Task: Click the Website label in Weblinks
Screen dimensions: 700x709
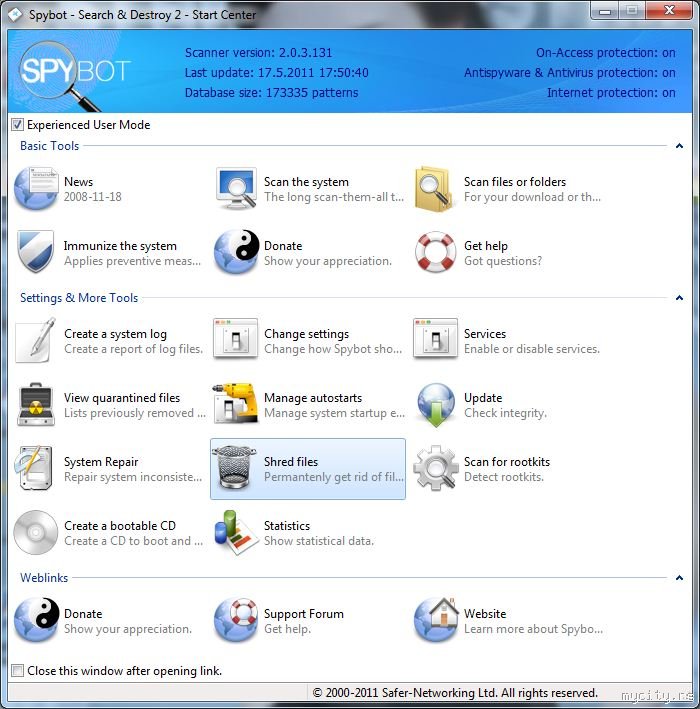Action: point(485,614)
